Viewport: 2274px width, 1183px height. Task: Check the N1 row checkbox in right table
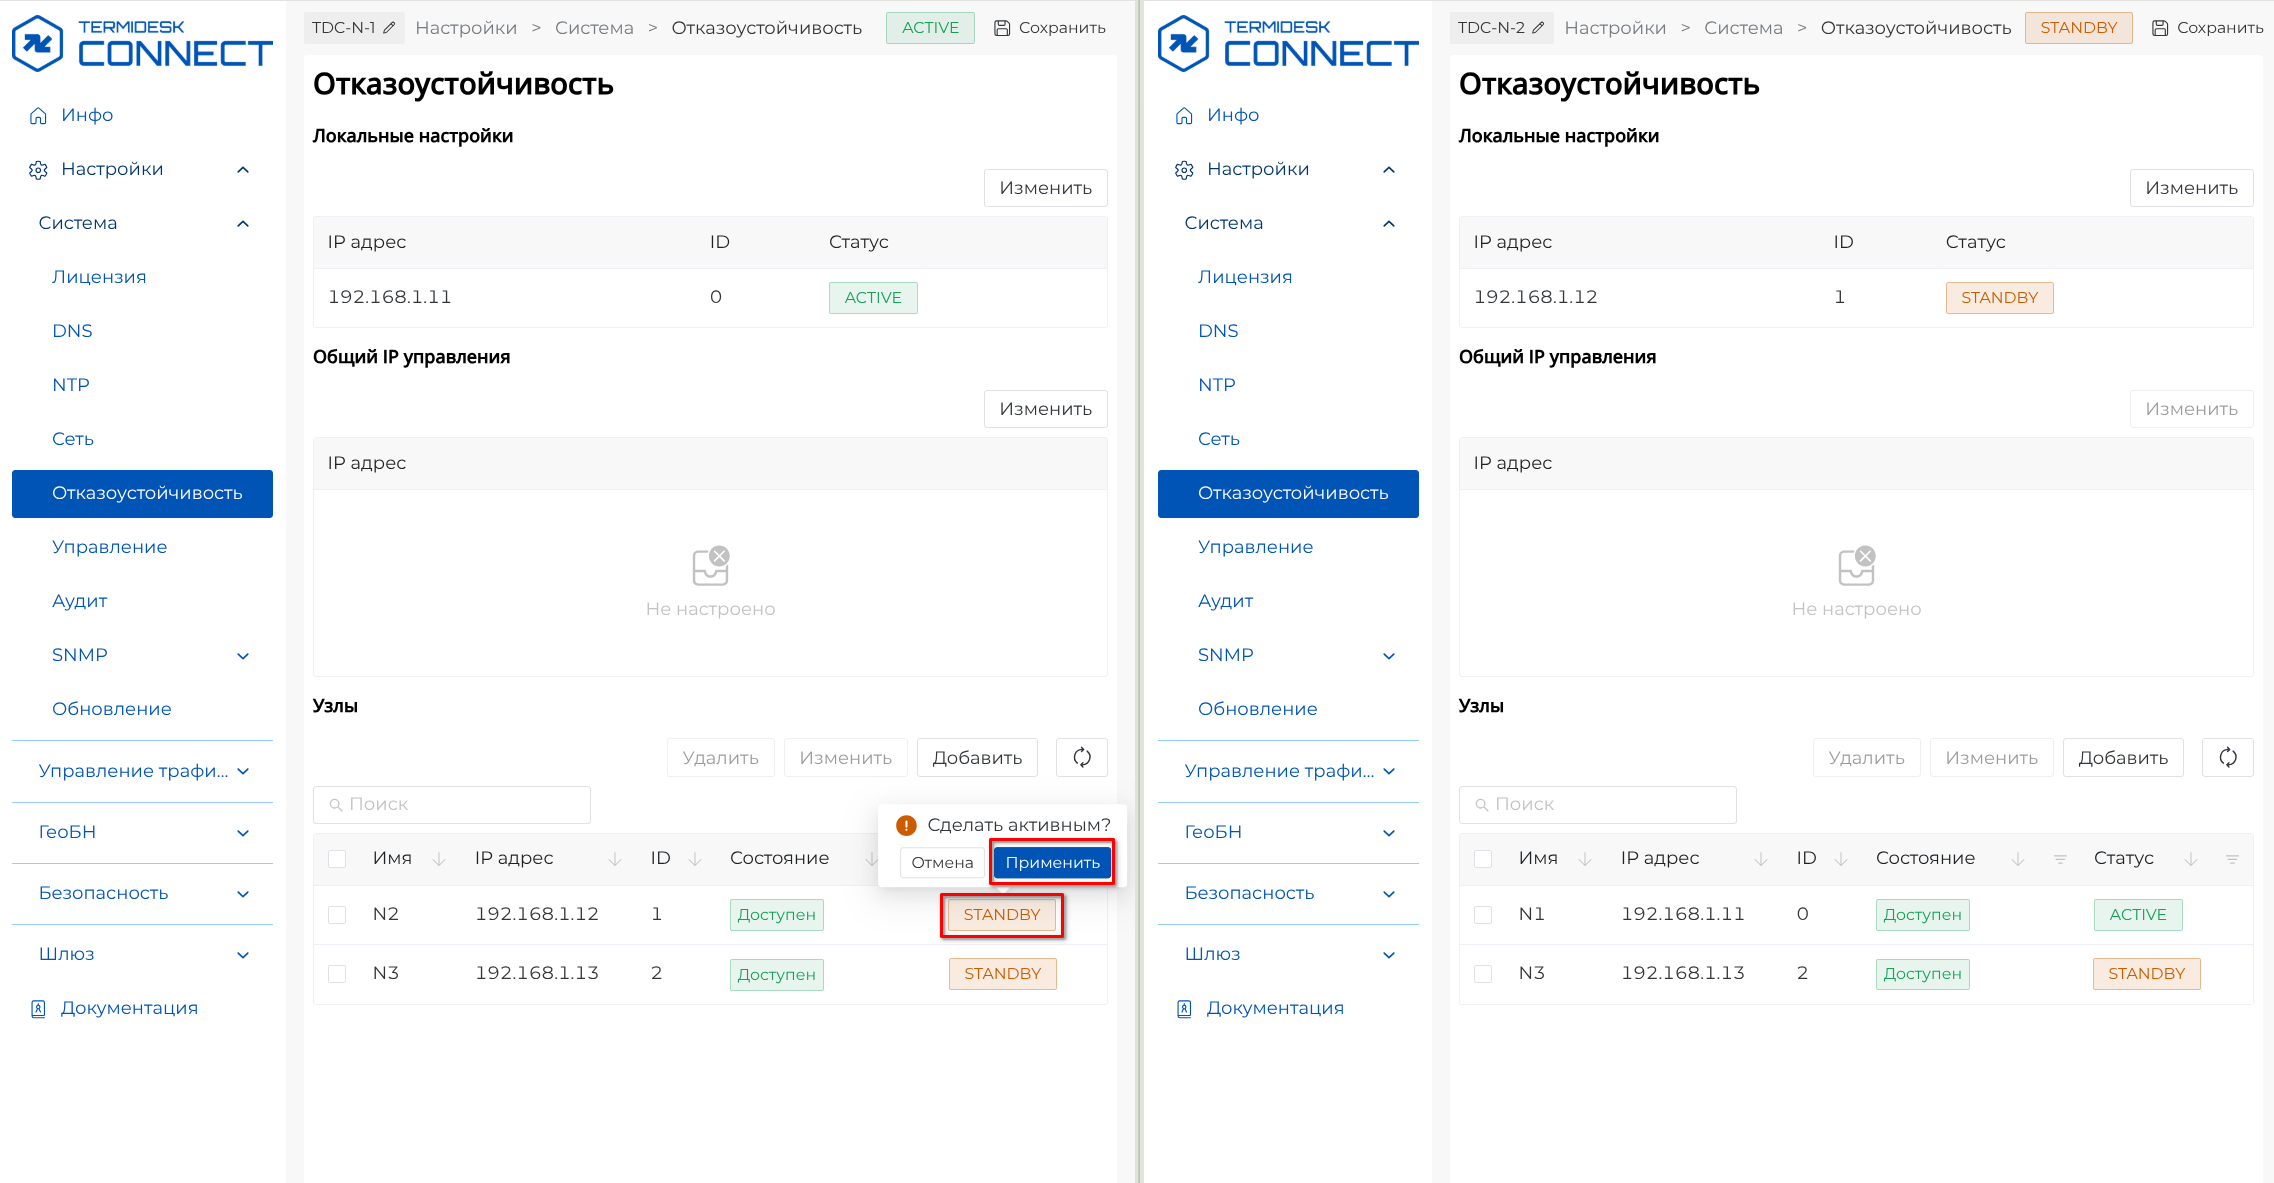click(1483, 915)
